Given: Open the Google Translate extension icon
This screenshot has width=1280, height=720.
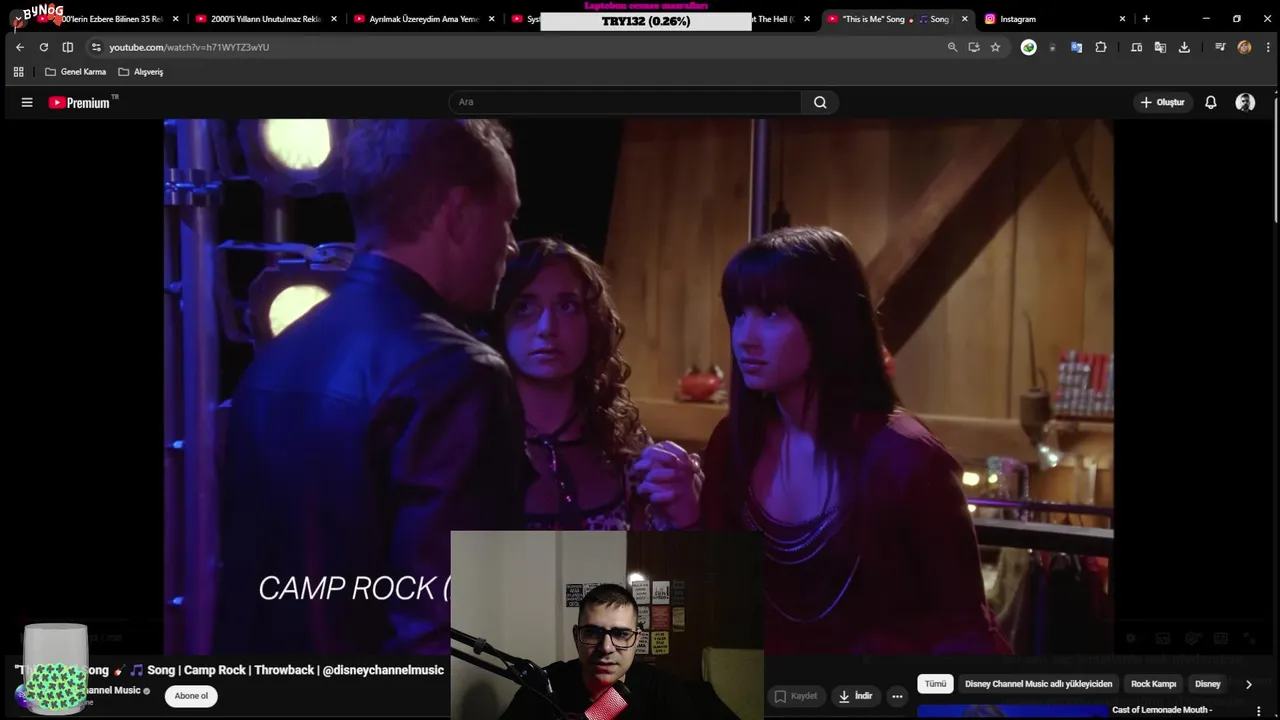Looking at the screenshot, I should click(1076, 47).
